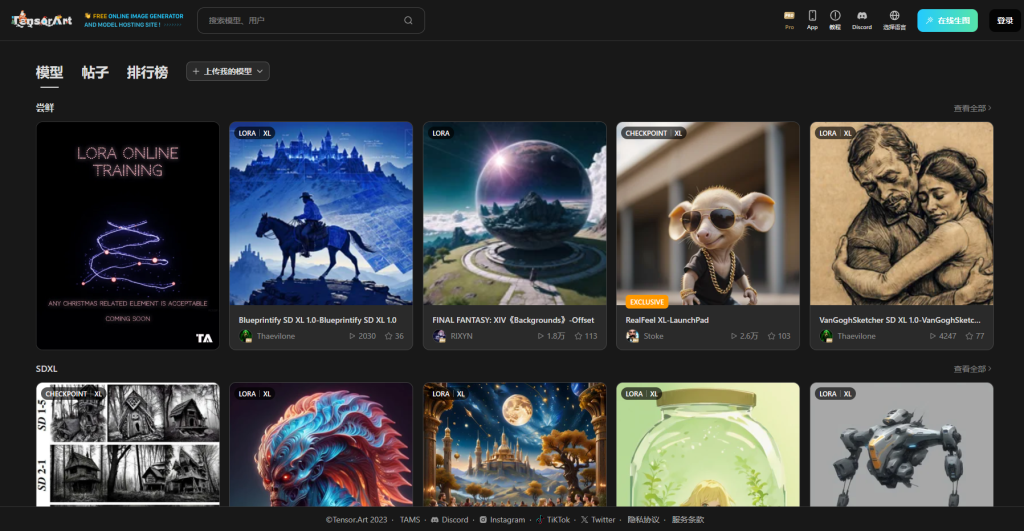
Task: Open the FINAL FANTASY XIV Backgrounds thumbnail
Action: pyautogui.click(x=515, y=214)
